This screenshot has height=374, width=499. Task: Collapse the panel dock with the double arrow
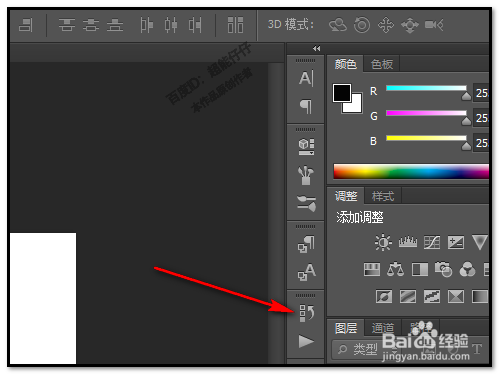pos(316,49)
